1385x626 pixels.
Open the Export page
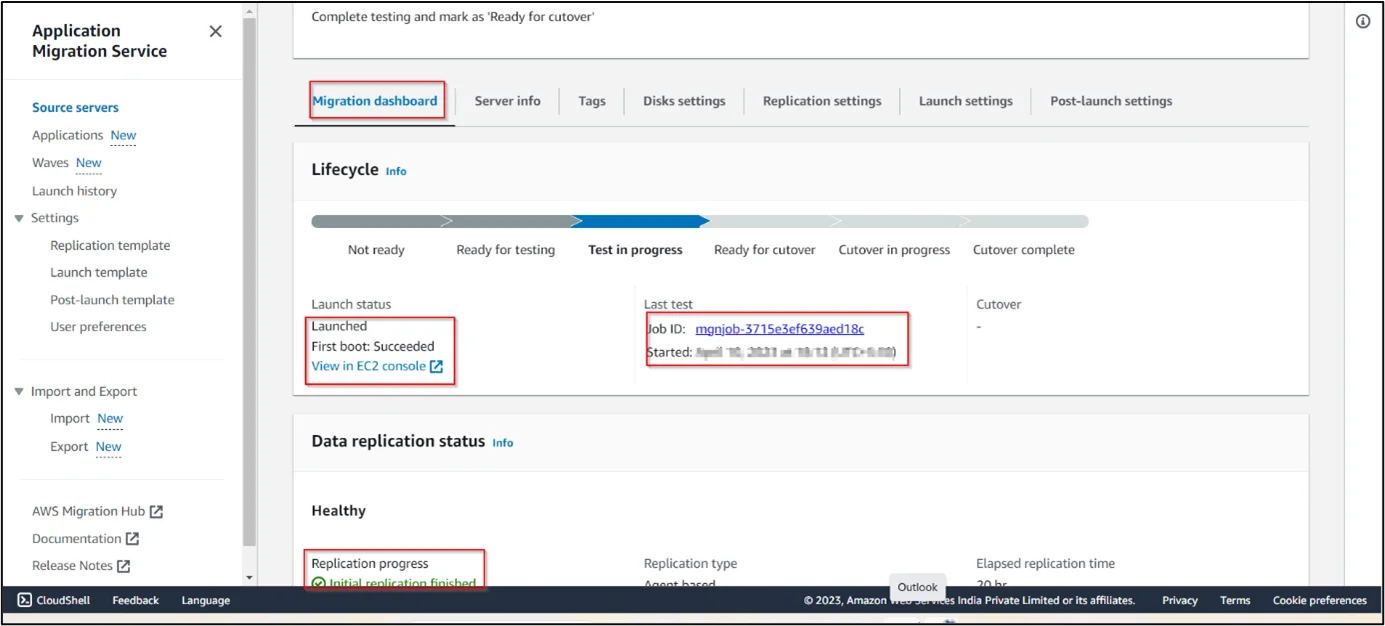[x=69, y=447]
